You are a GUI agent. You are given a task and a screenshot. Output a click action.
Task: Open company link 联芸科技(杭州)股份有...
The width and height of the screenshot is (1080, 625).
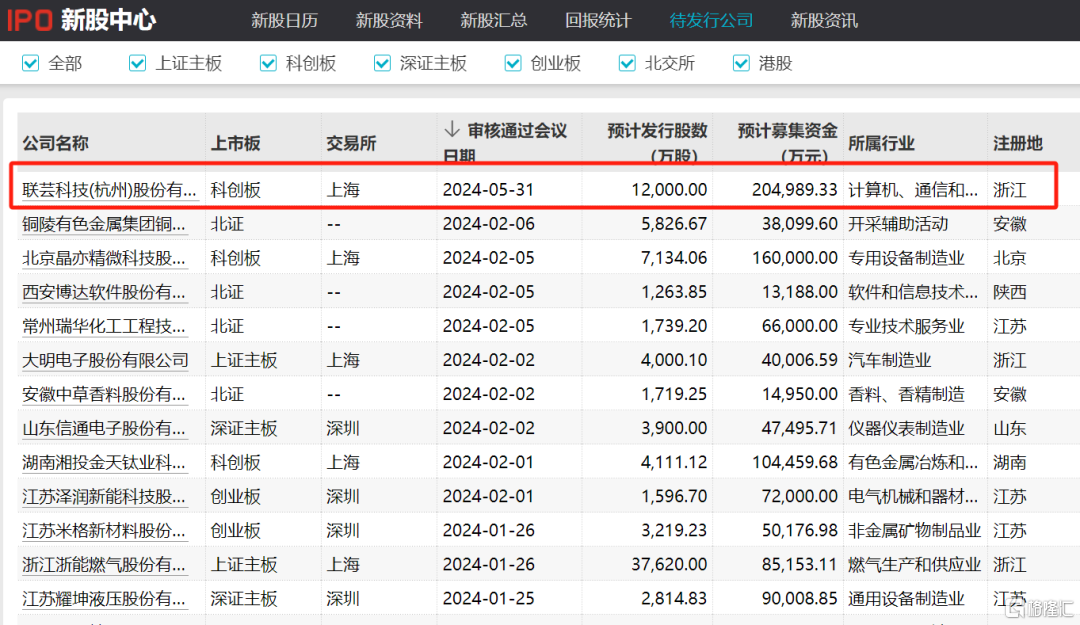110,189
